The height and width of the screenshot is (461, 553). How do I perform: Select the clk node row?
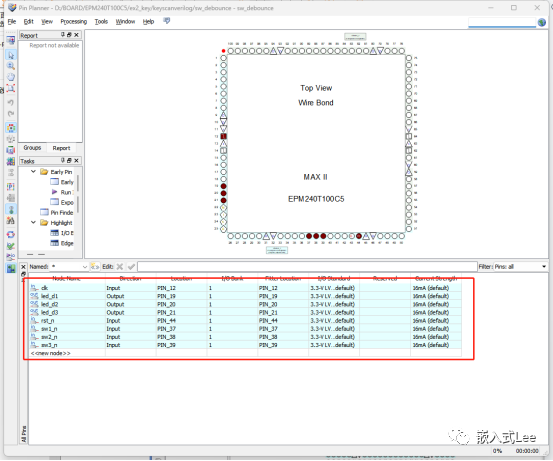[x=245, y=288]
